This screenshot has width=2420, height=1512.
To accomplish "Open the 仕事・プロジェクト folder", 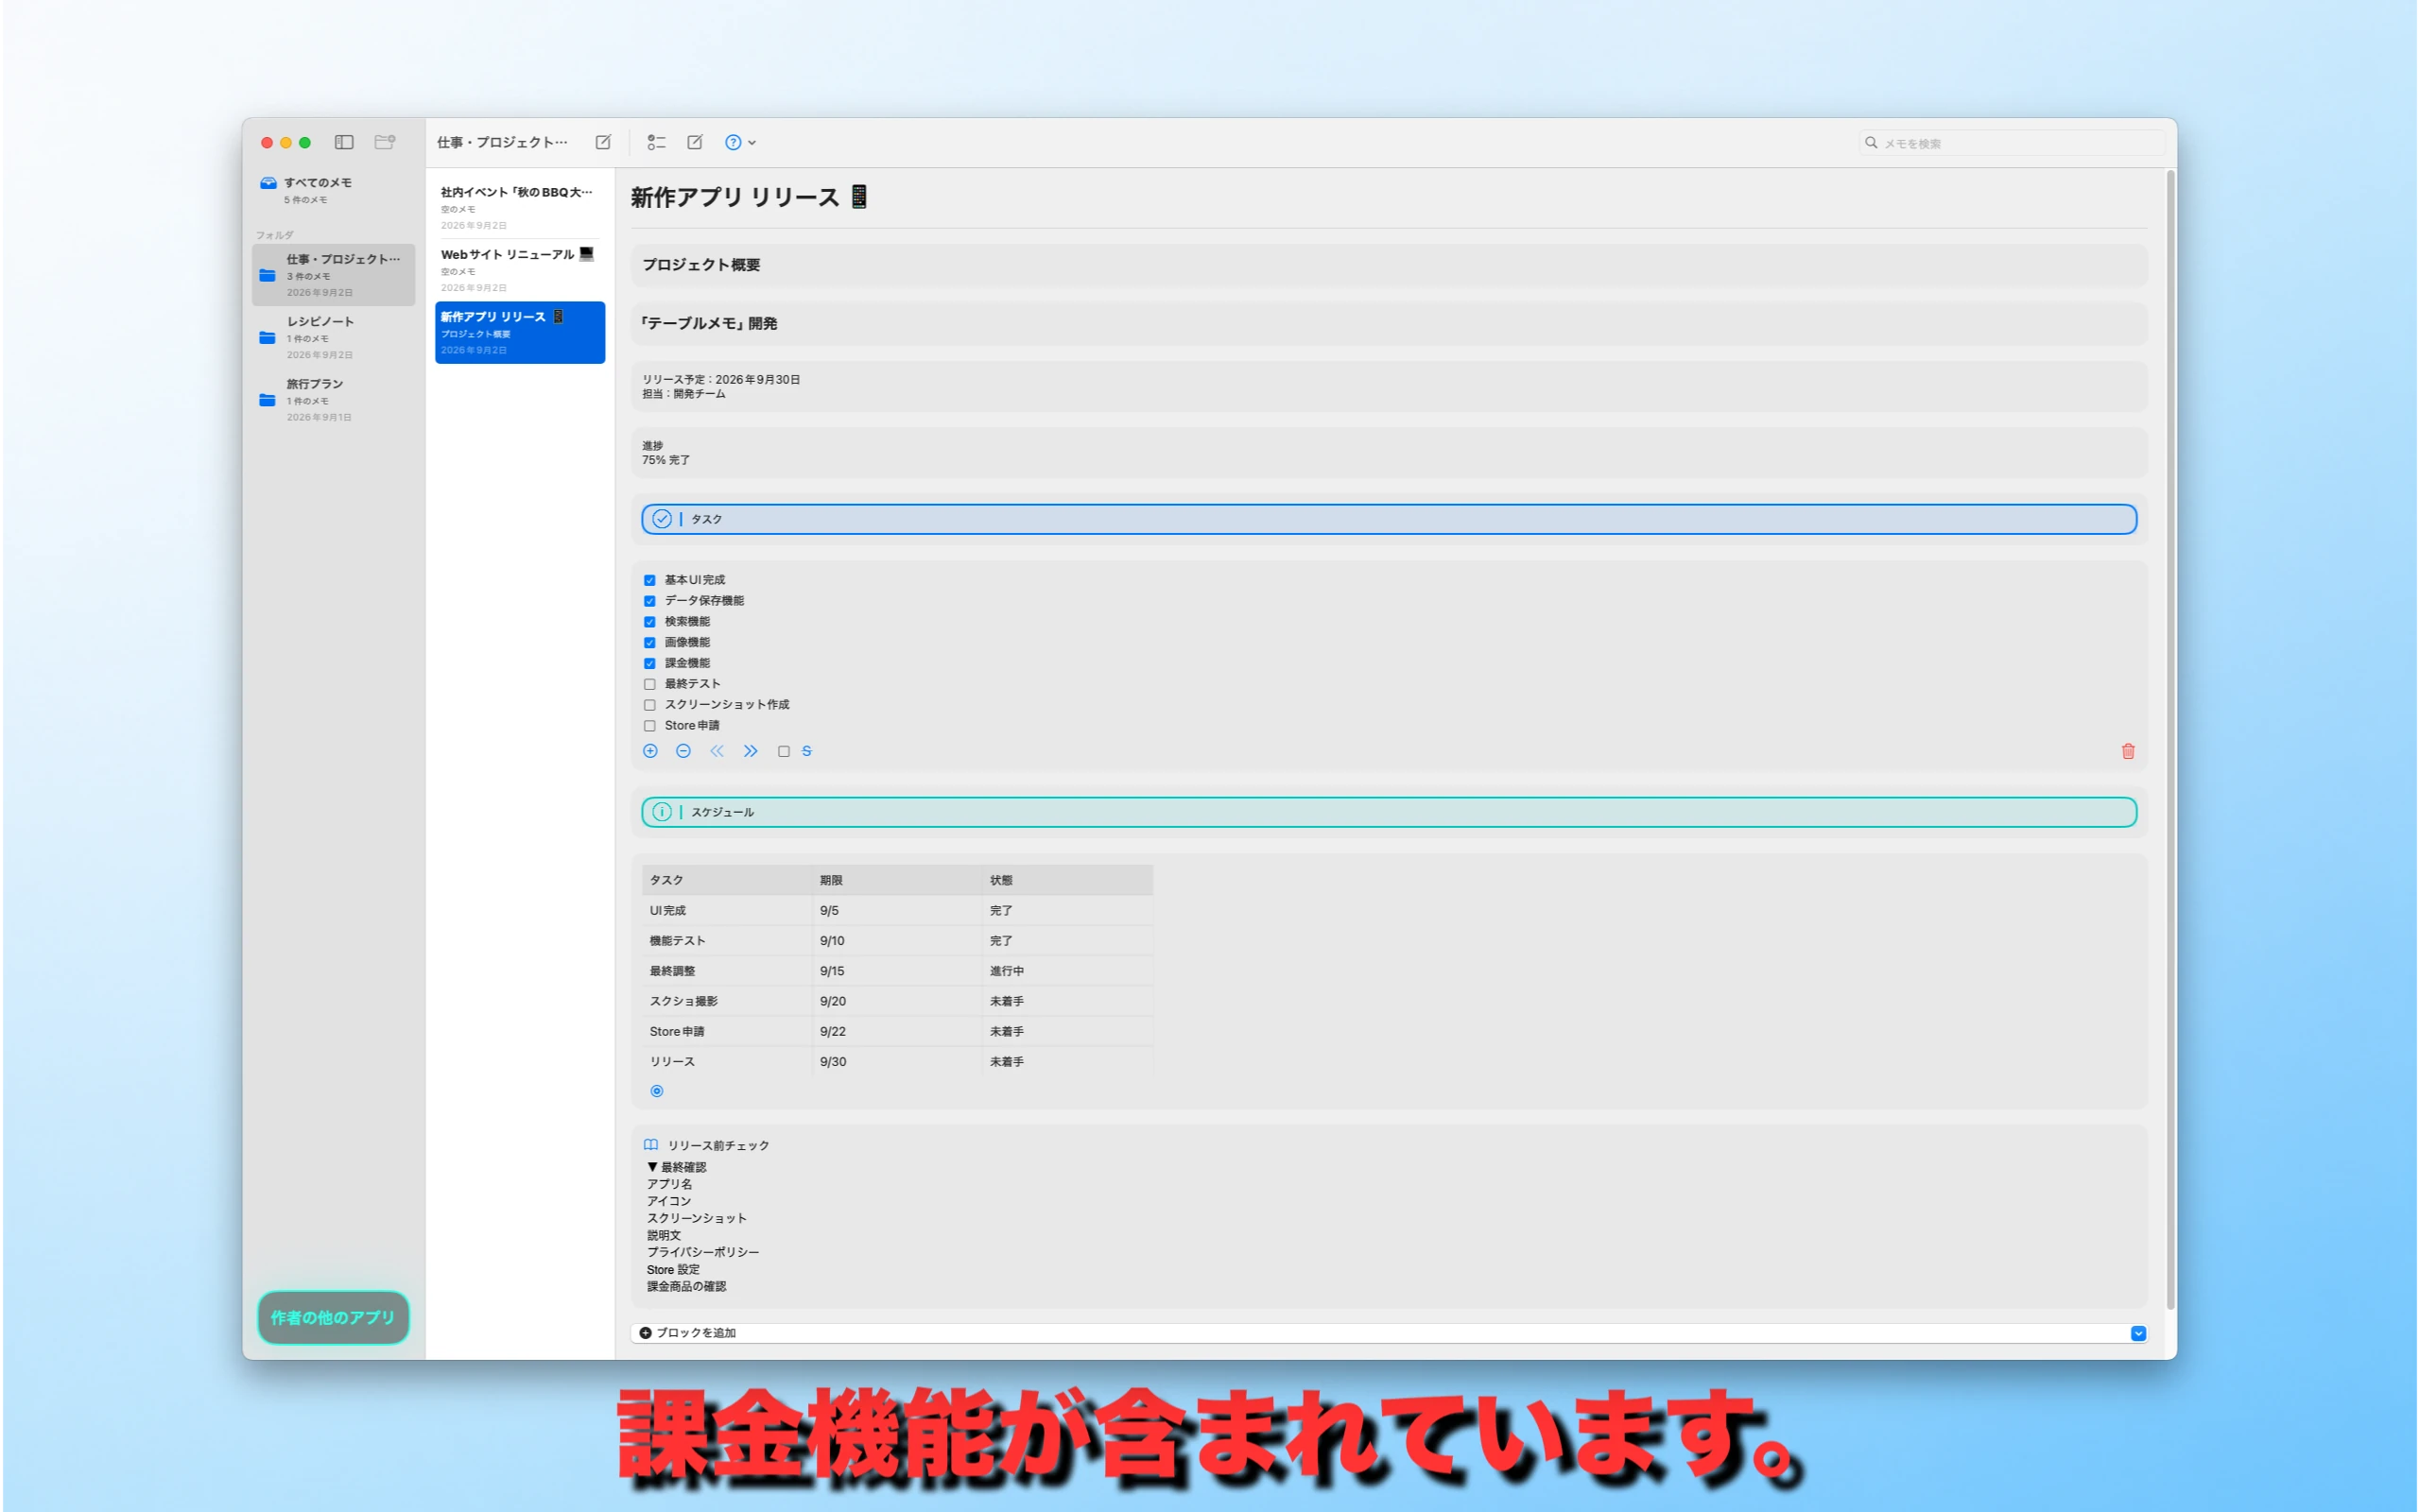I will click(334, 275).
